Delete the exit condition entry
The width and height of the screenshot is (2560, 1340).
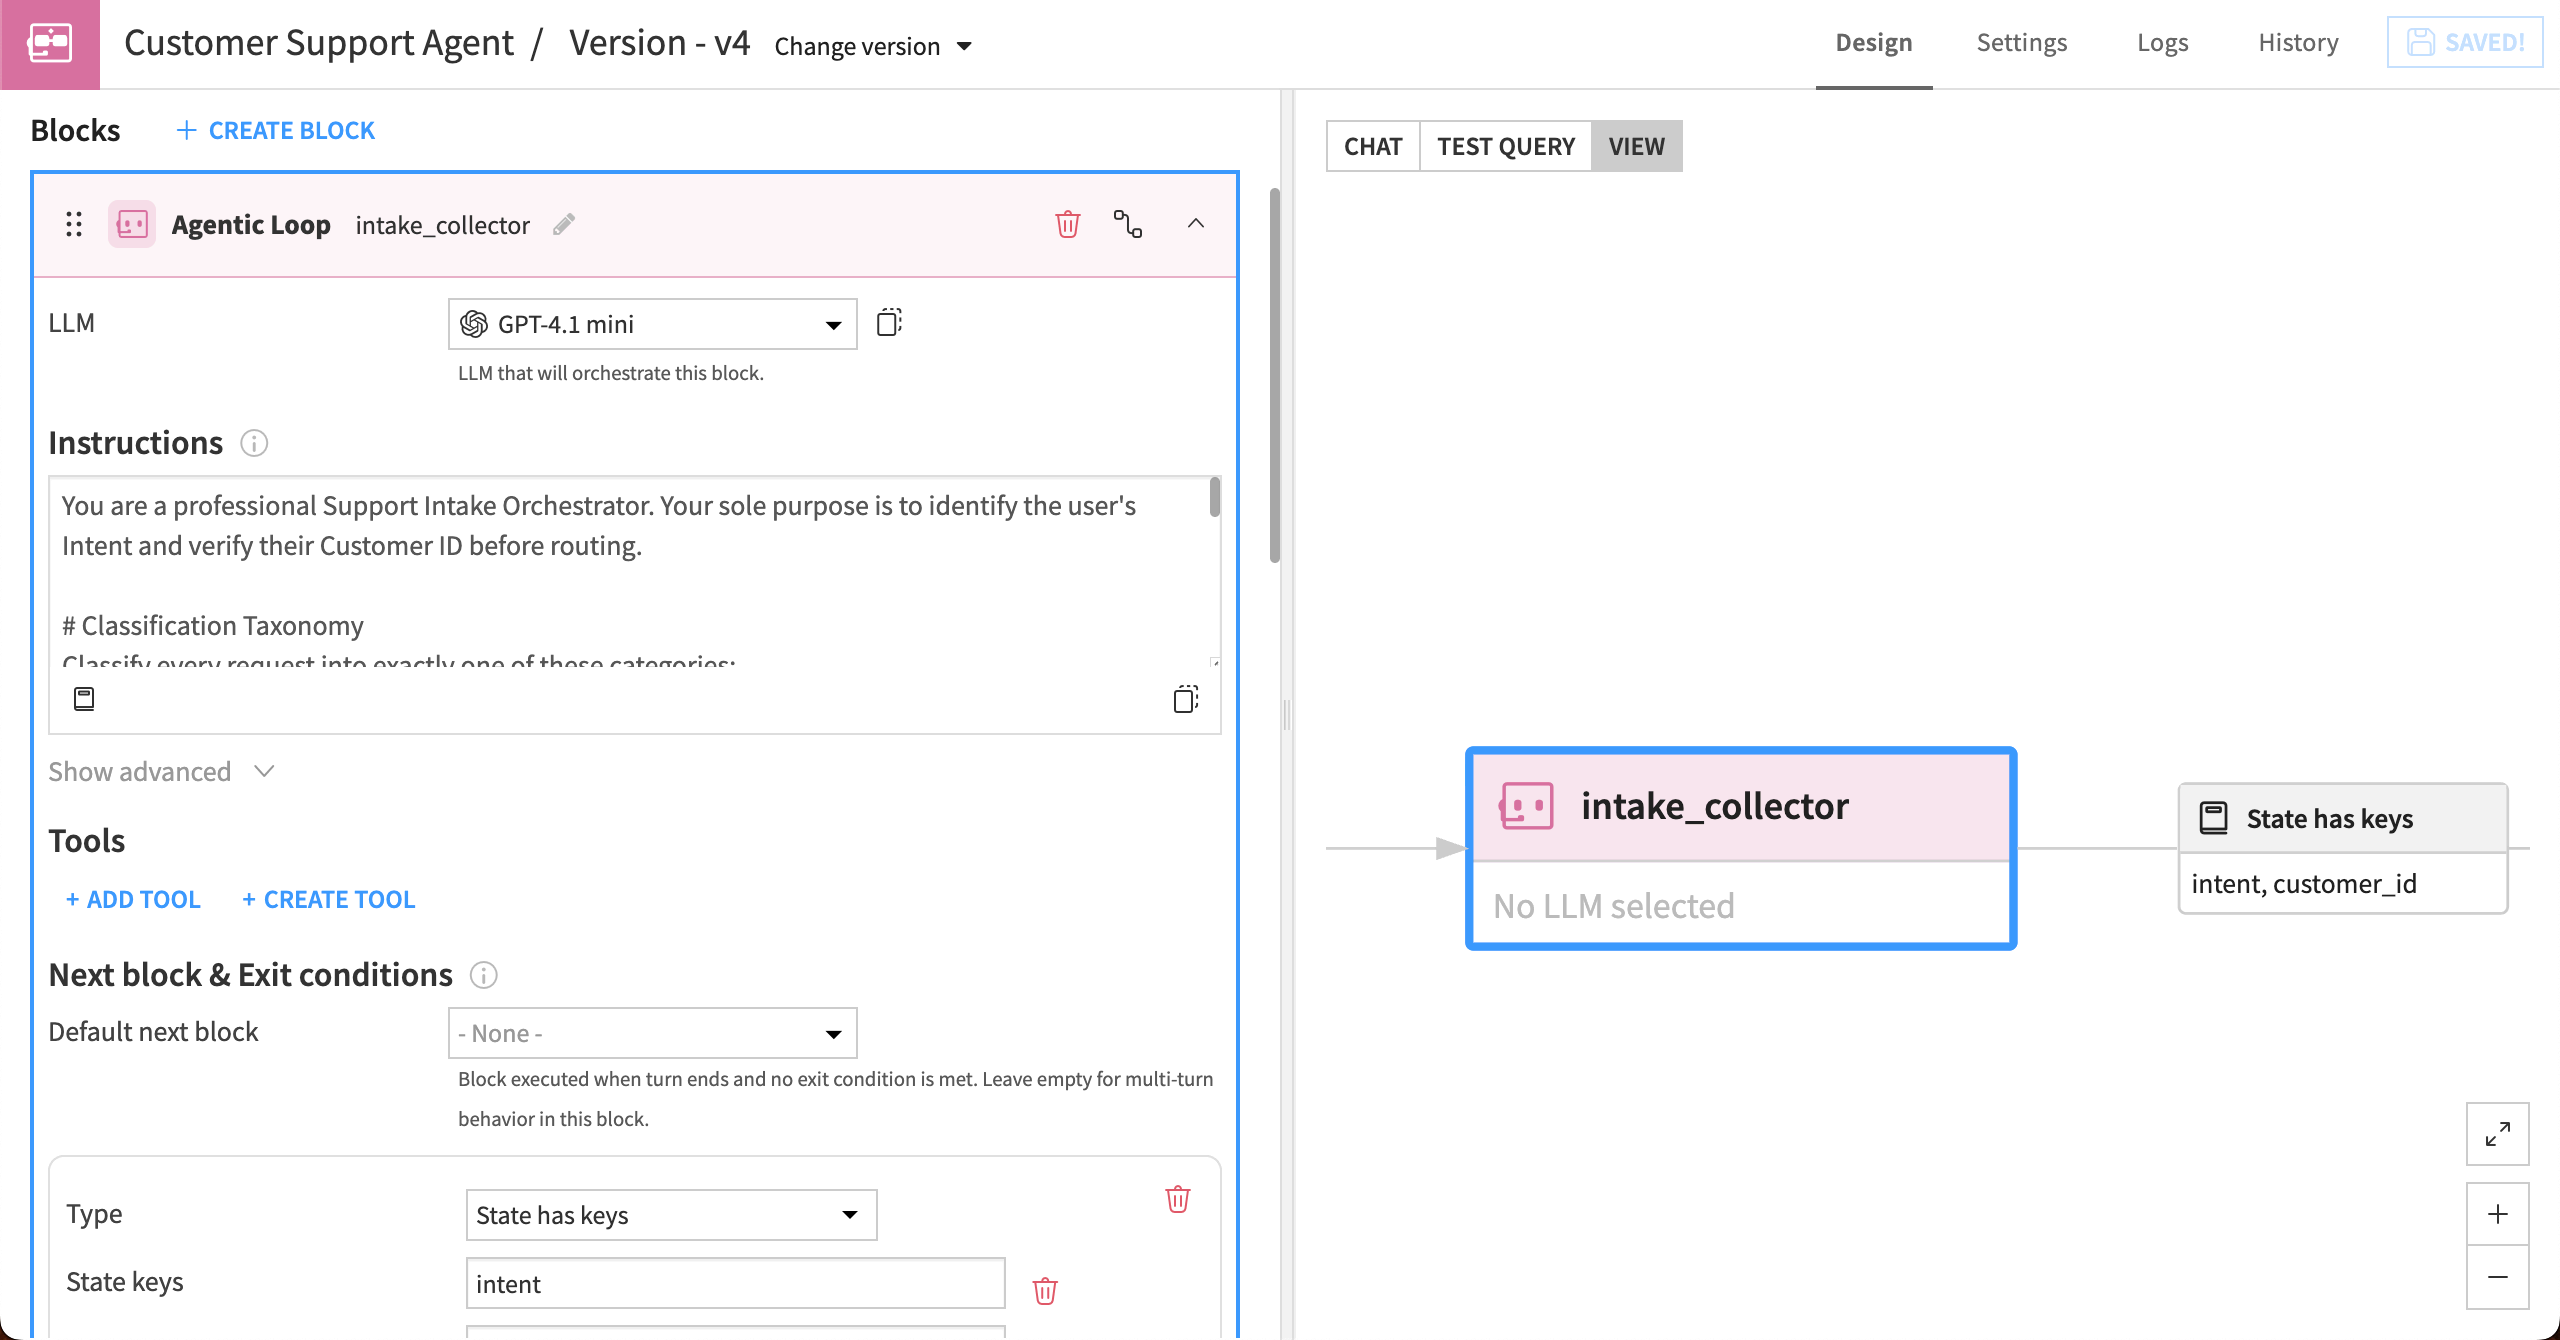tap(1176, 1199)
